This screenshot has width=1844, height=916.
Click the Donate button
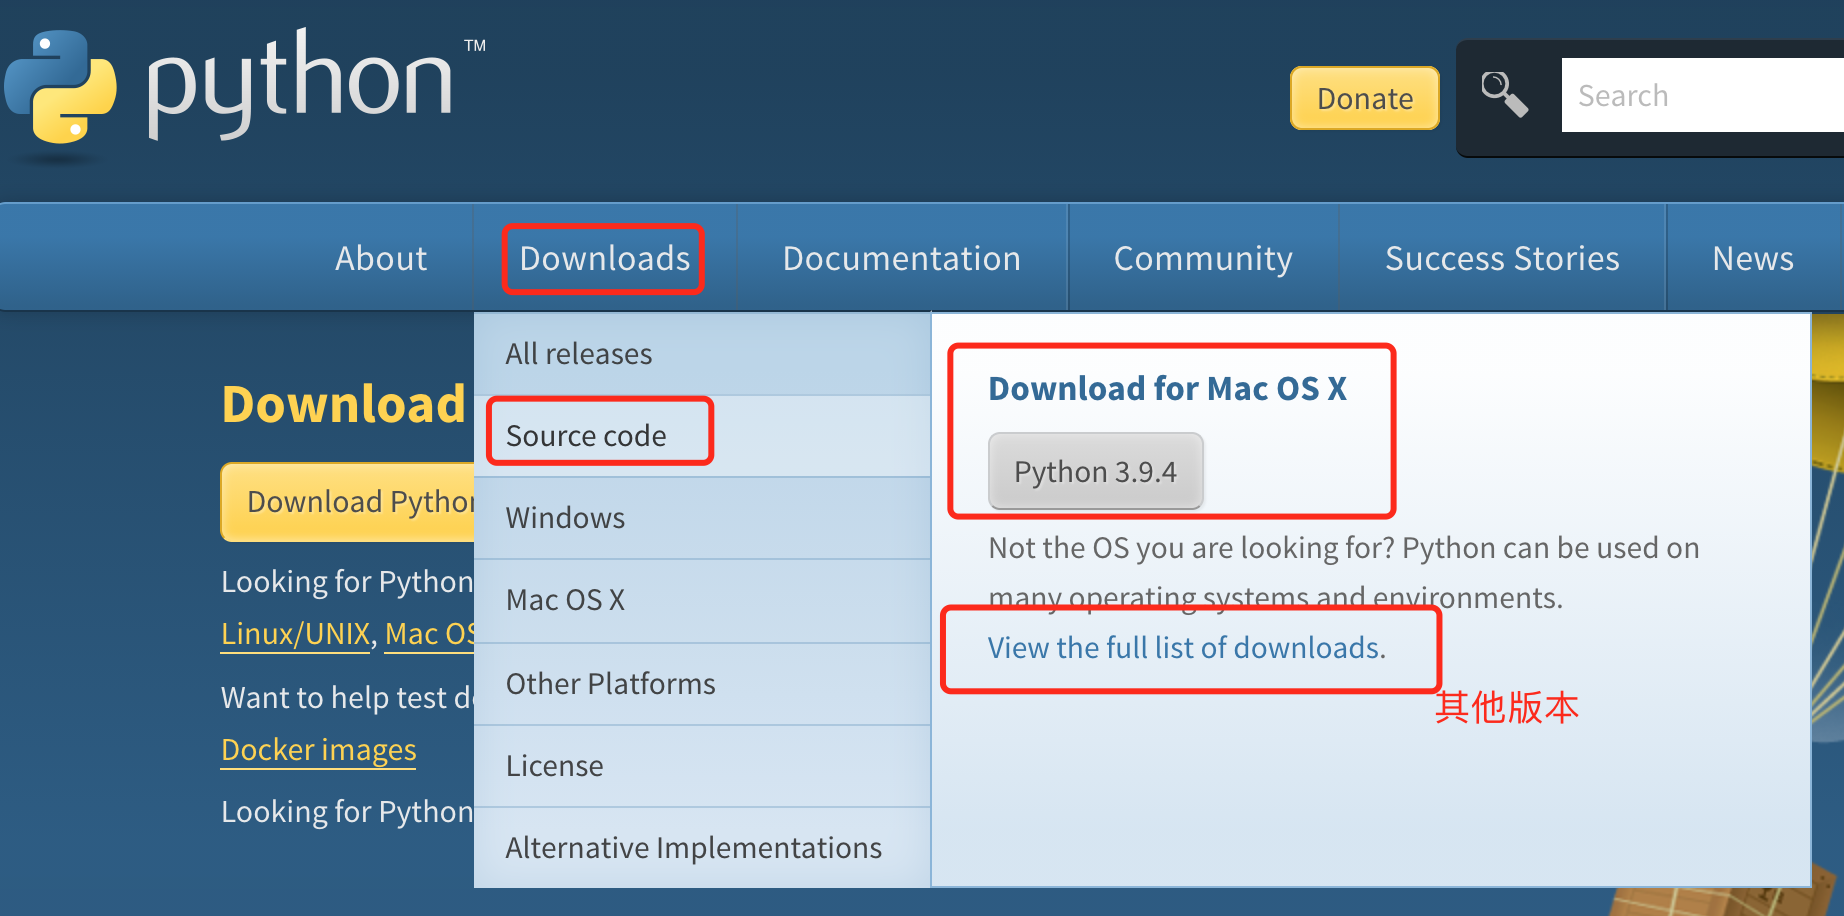pos(1364,98)
